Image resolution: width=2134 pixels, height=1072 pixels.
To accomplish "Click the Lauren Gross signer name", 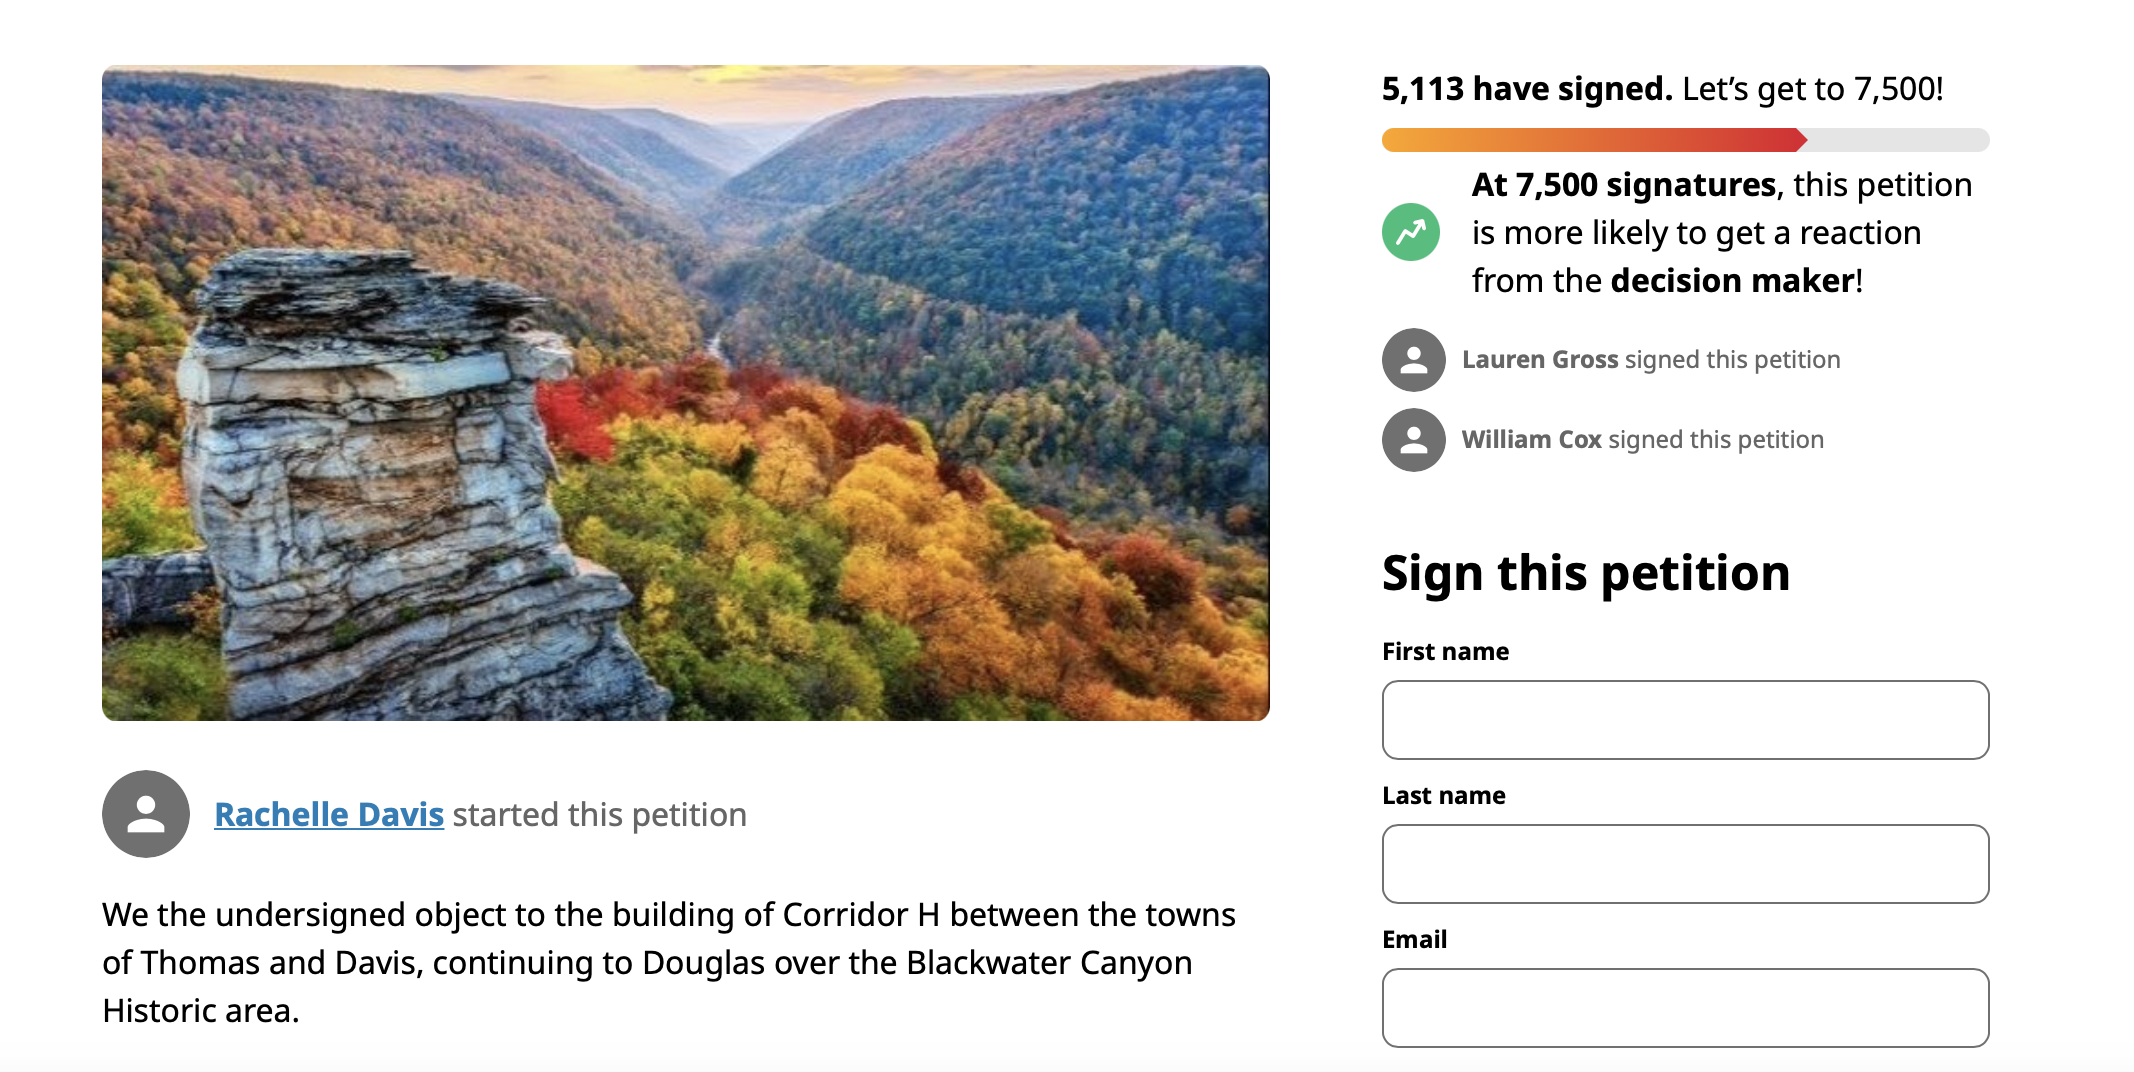I will (1539, 360).
